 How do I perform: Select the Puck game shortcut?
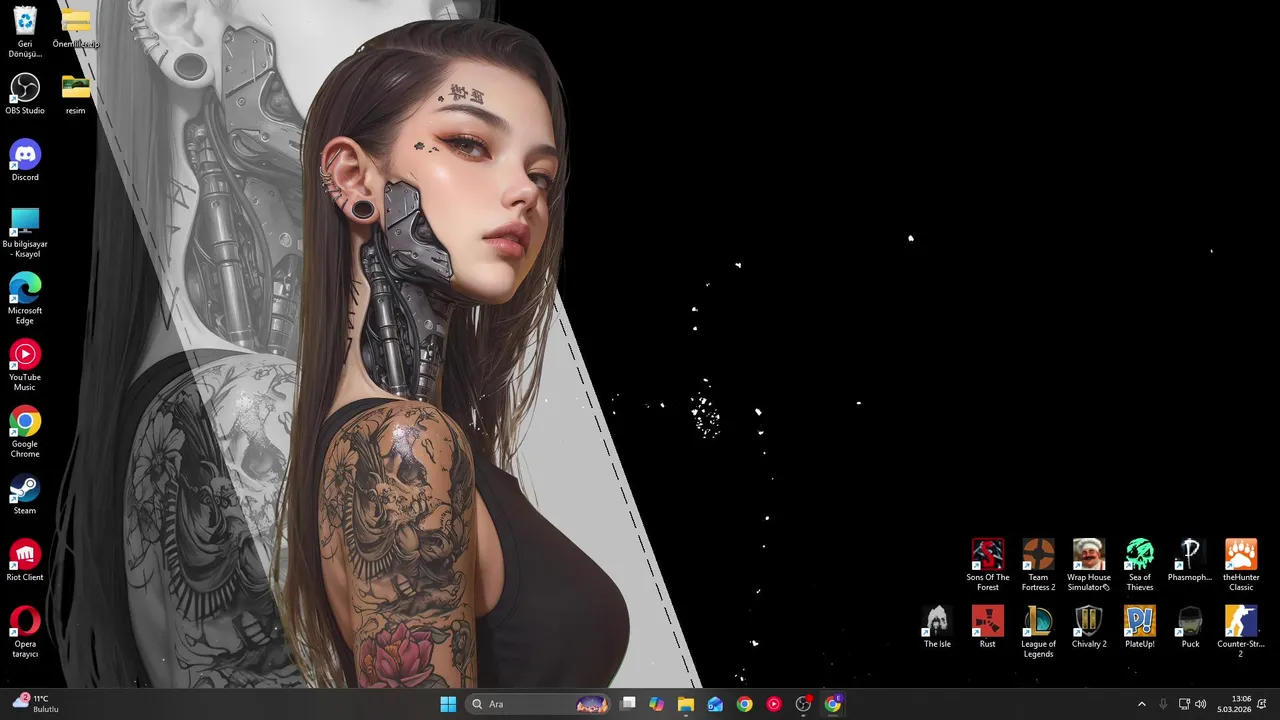pyautogui.click(x=1190, y=627)
